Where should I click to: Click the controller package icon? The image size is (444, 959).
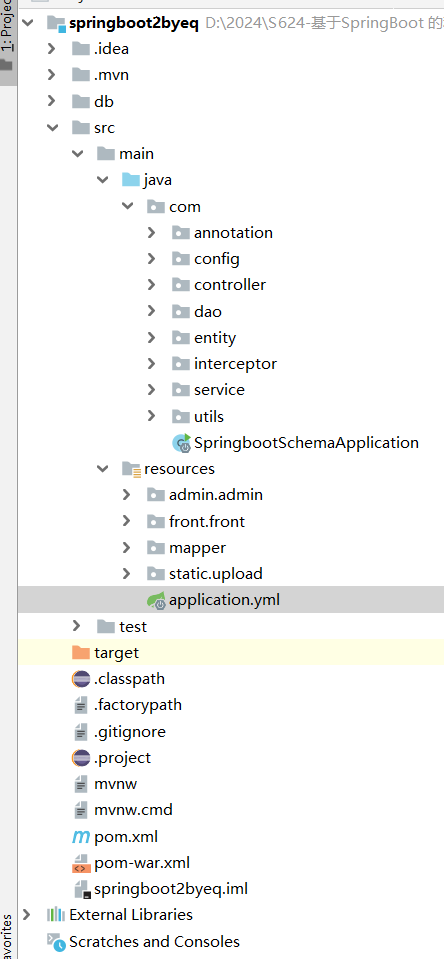tap(180, 285)
